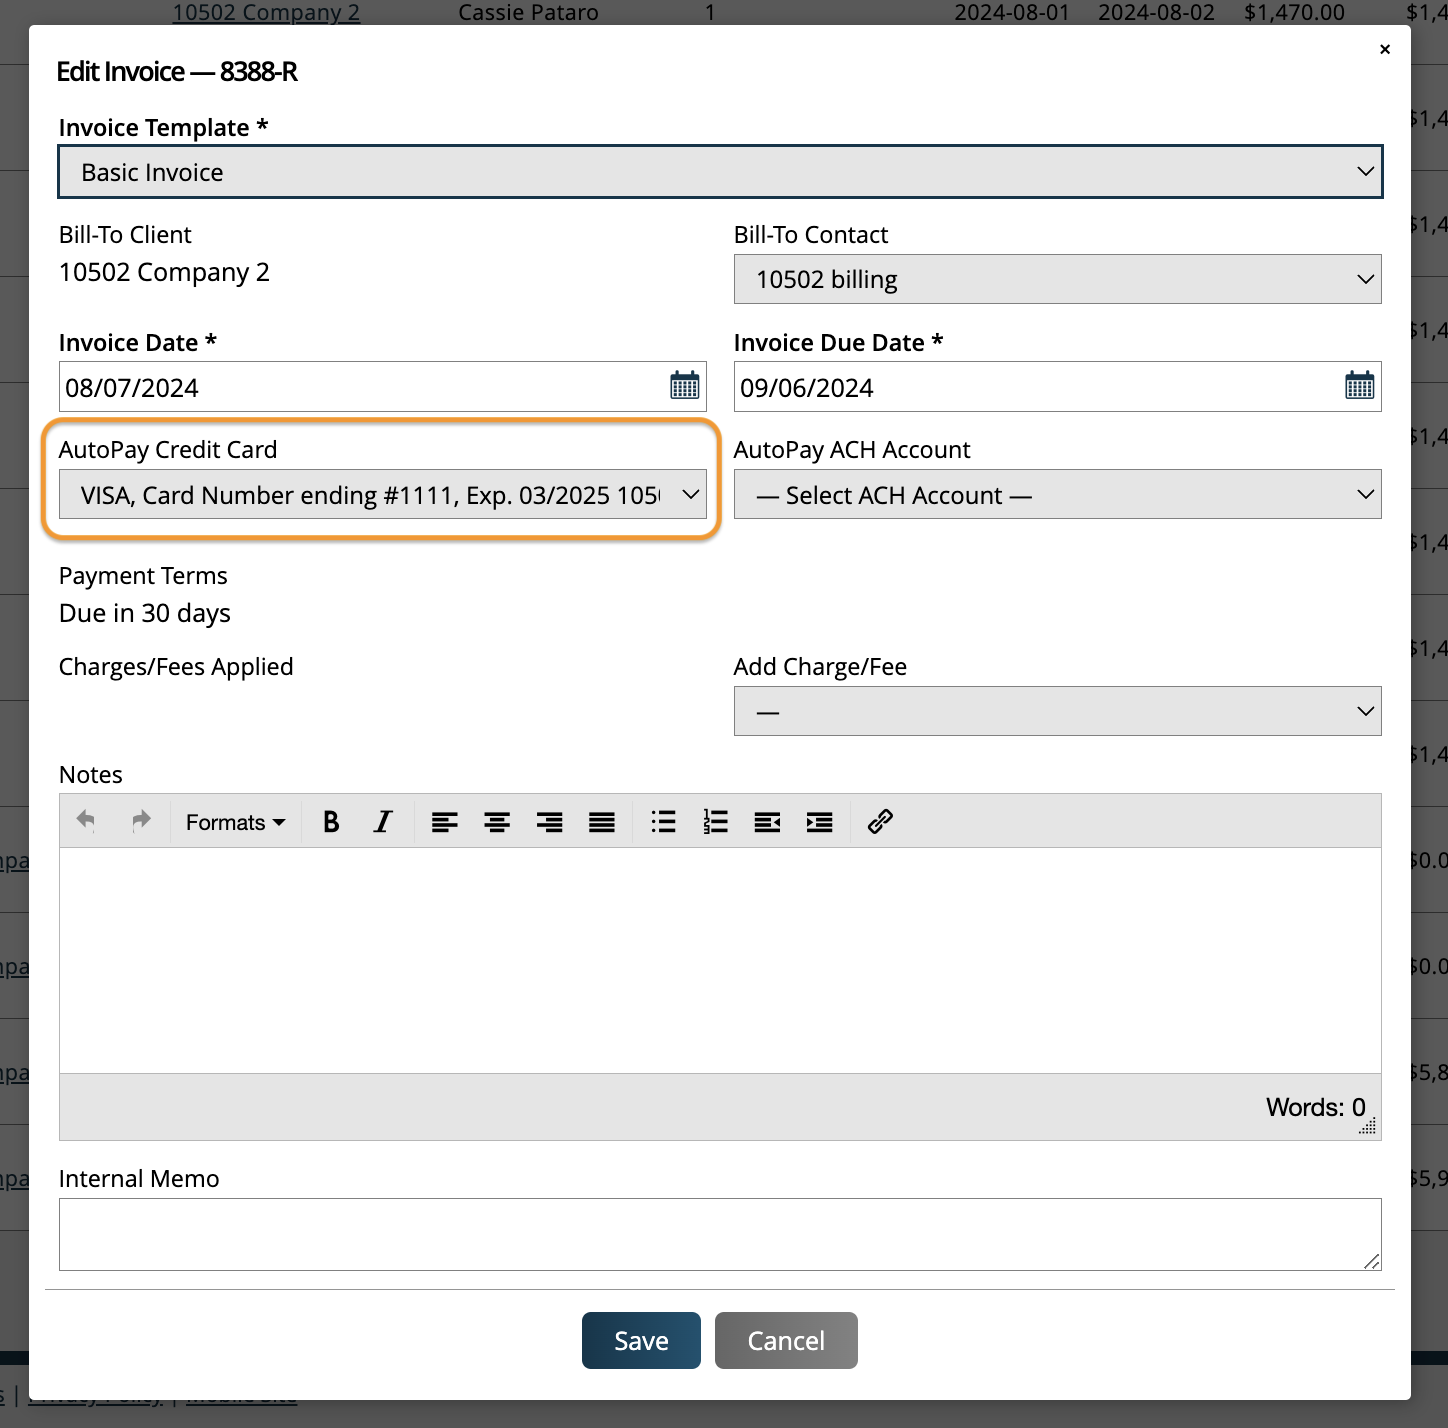Click the undo arrow in Notes toolbar
This screenshot has width=1448, height=1428.
tap(87, 821)
